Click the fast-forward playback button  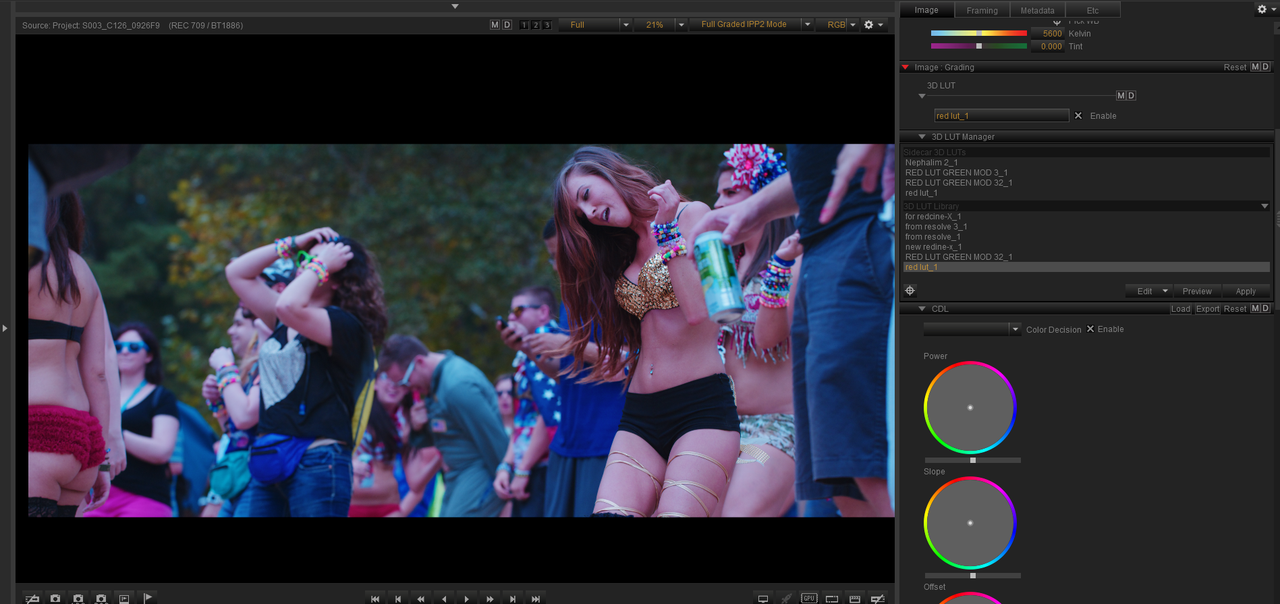pos(490,599)
